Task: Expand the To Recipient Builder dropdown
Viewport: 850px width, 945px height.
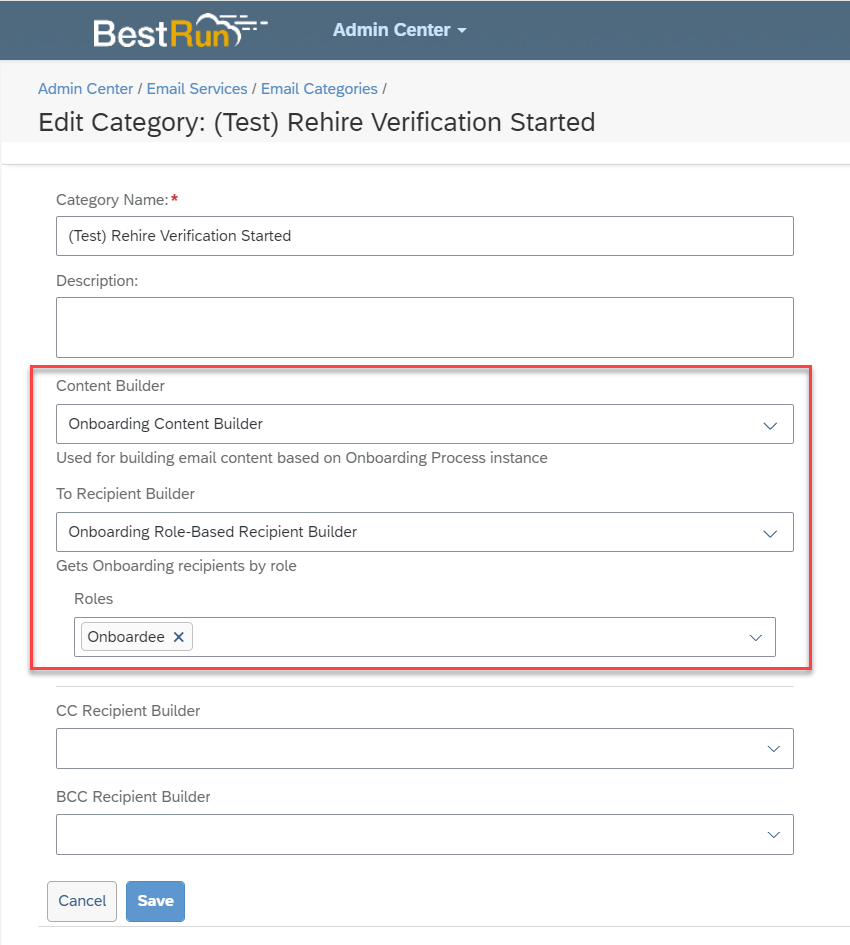Action: tap(770, 533)
